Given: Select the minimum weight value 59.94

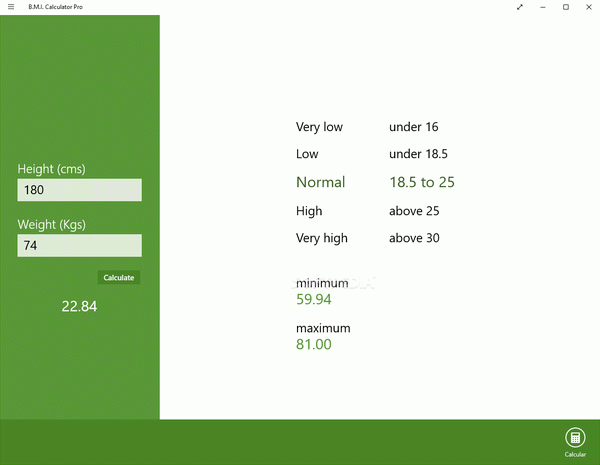Looking at the screenshot, I should pyautogui.click(x=313, y=299).
